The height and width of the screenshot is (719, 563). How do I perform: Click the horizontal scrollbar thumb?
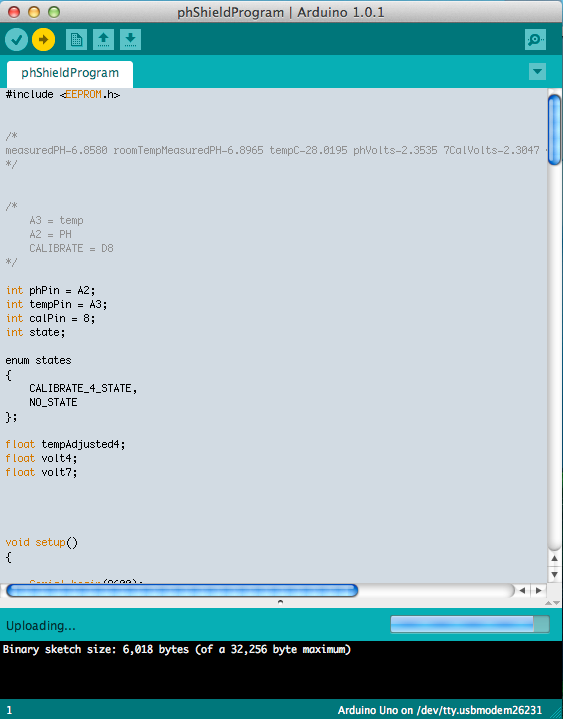click(x=182, y=591)
